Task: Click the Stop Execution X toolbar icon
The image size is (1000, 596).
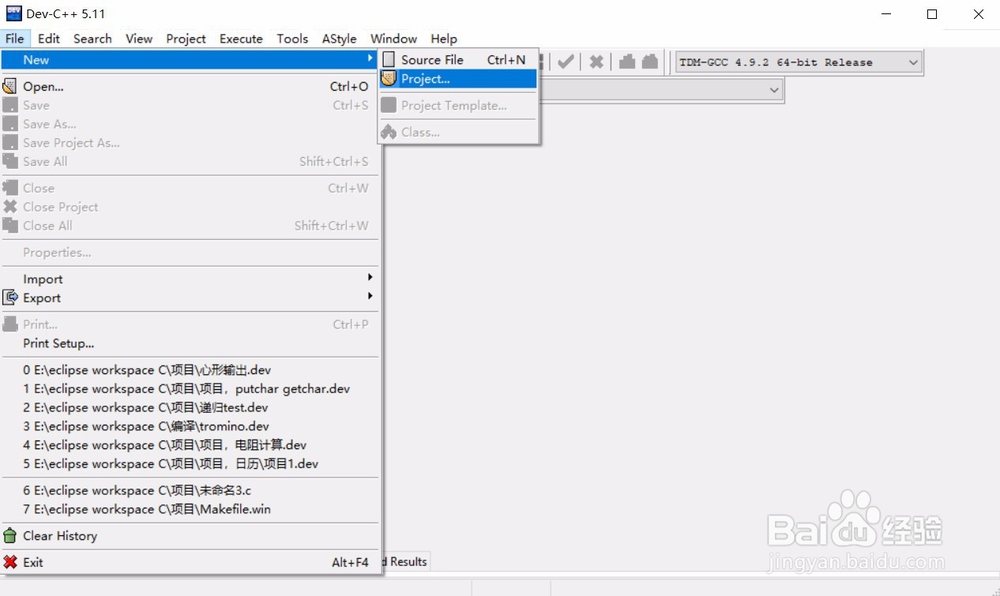Action: (x=596, y=62)
